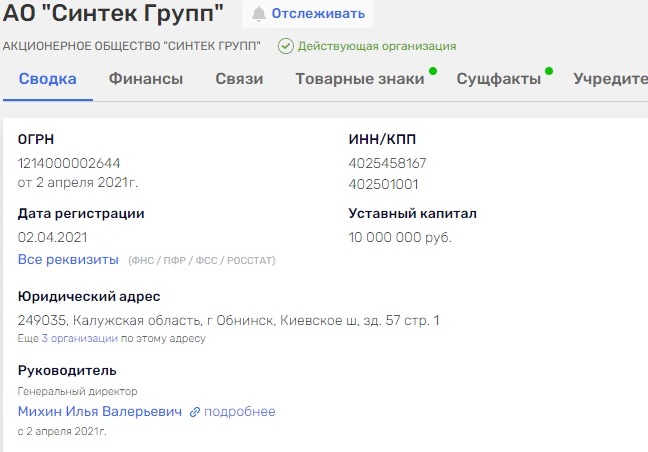Viewport: 648px width, 452px height.
Task: Click the chain link icon beside подробнее
Action: (195, 412)
